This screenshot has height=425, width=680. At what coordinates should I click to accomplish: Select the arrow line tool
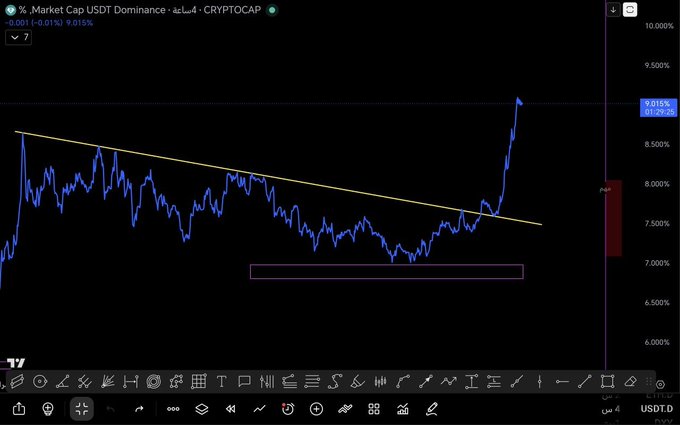click(x=426, y=382)
